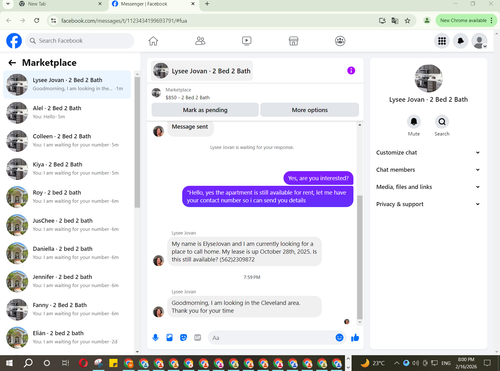Mute this conversation with the bell button
Image resolution: width=500 pixels, height=371 pixels.
point(414,122)
